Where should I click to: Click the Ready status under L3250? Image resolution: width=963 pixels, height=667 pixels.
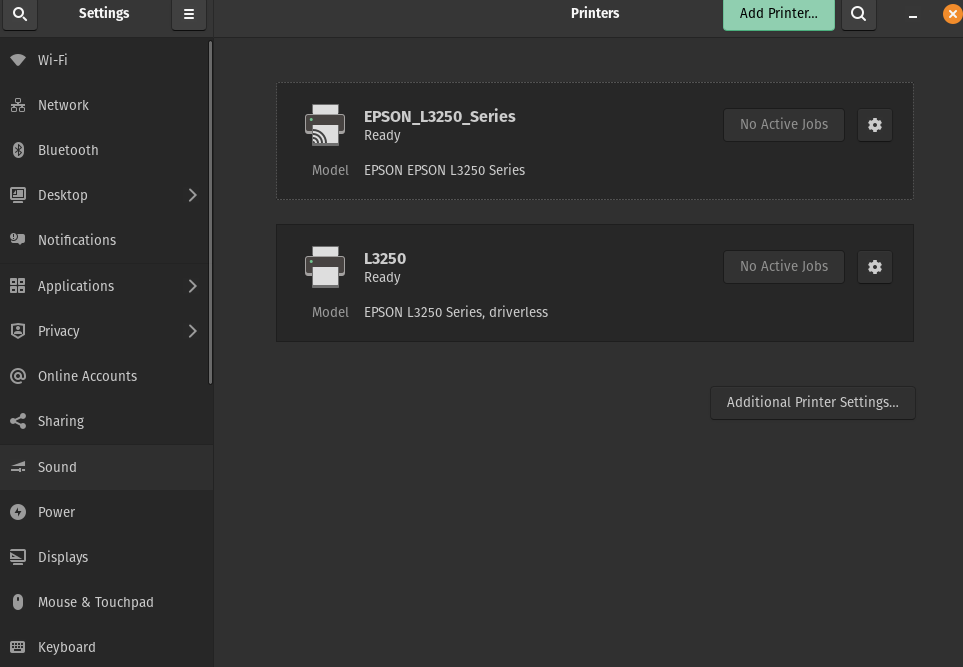pyautogui.click(x=382, y=278)
